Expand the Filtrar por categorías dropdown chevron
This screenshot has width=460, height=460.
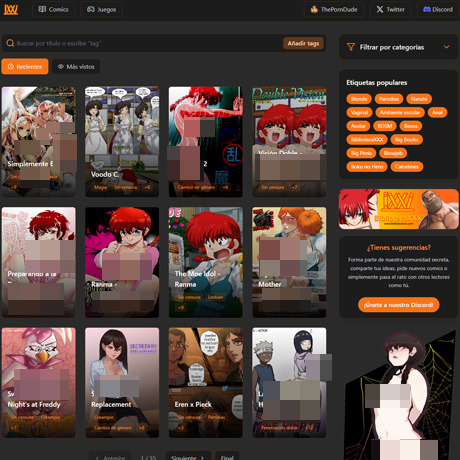[x=446, y=47]
